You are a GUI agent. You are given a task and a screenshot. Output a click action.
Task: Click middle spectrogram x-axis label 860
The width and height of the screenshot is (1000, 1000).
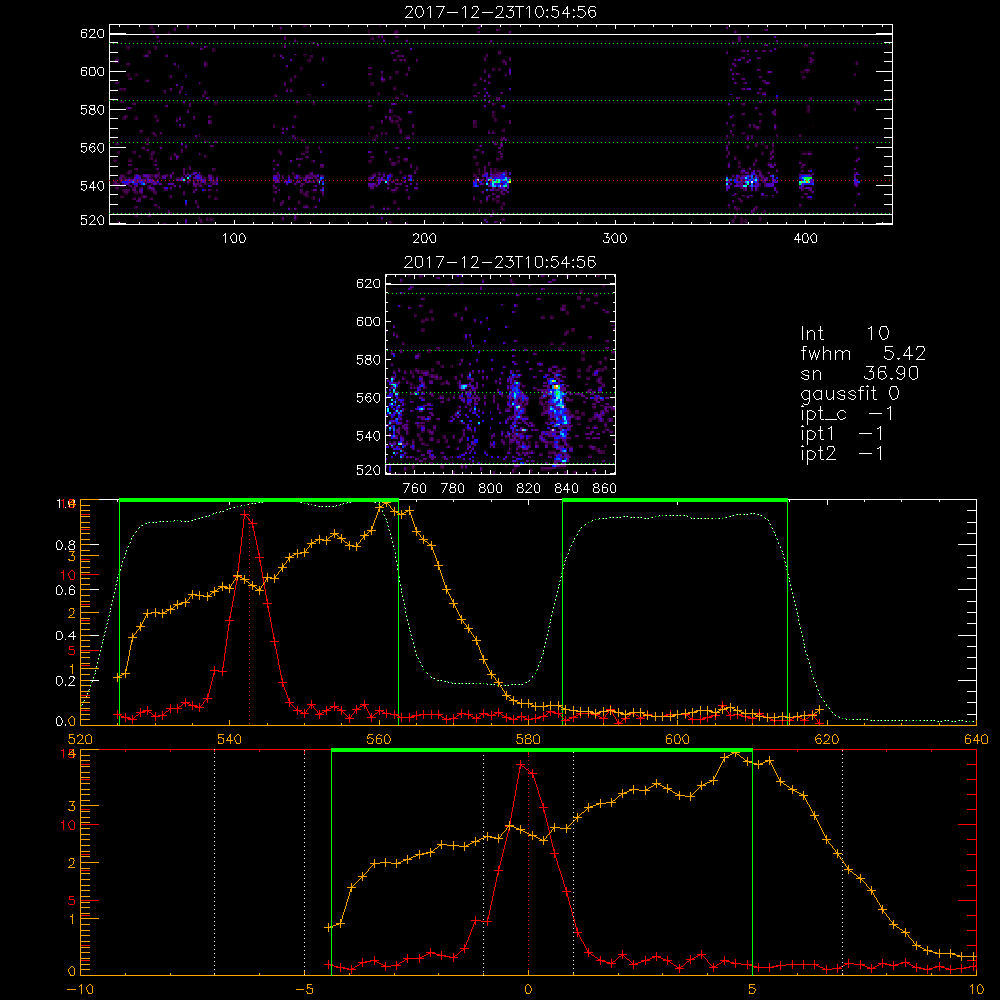click(x=605, y=489)
